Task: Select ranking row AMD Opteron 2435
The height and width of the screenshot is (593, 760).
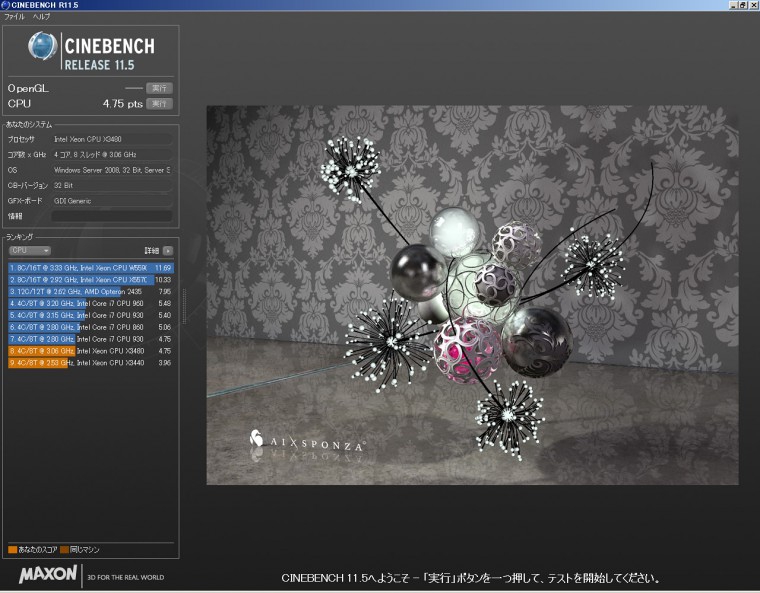Action: [x=91, y=291]
